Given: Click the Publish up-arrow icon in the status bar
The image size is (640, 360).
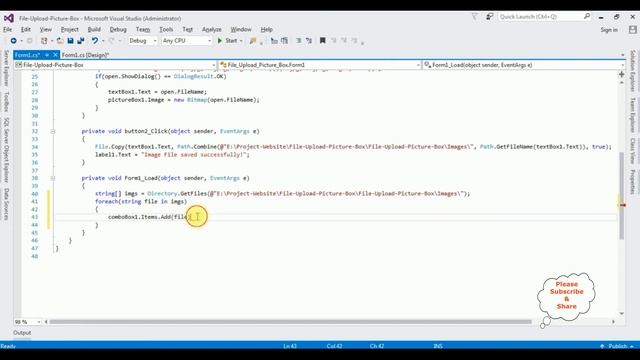Looking at the screenshot, I should click(602, 346).
